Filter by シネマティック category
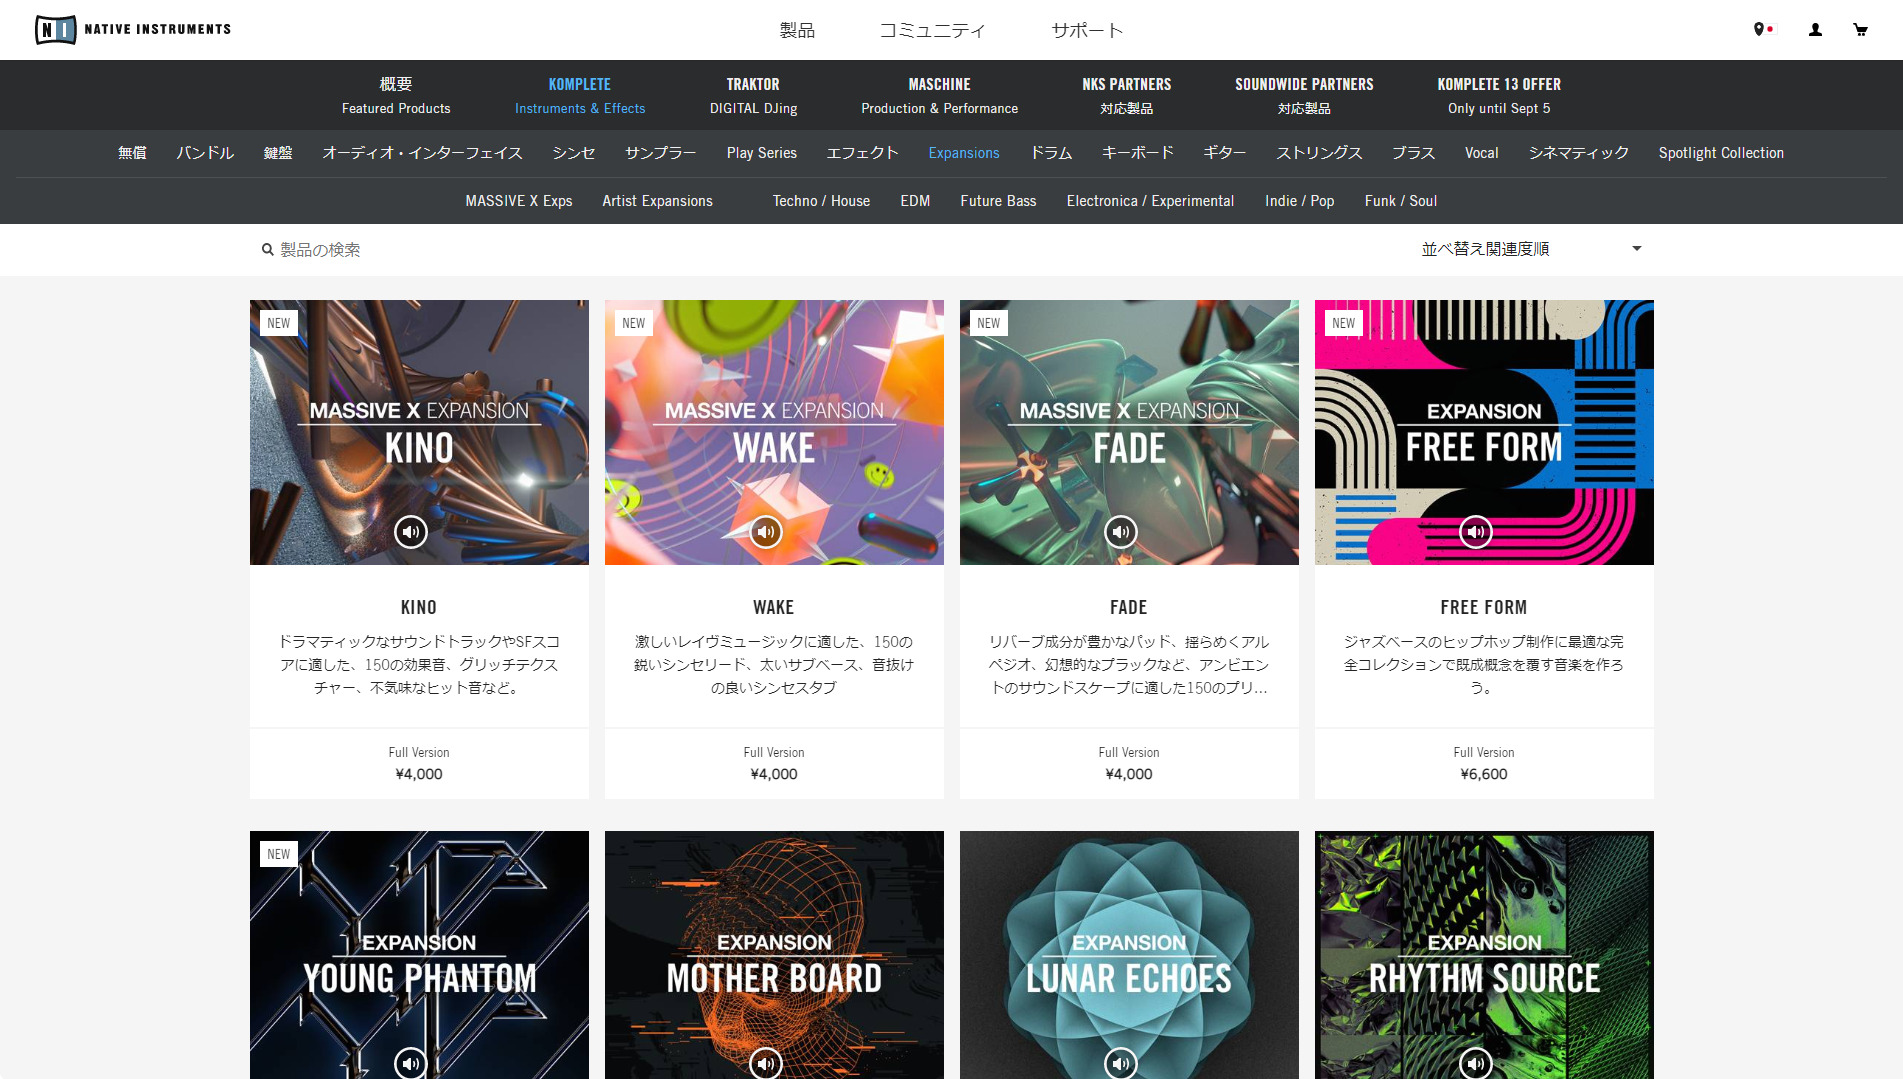Viewport: 1903px width, 1079px height. tap(1579, 153)
